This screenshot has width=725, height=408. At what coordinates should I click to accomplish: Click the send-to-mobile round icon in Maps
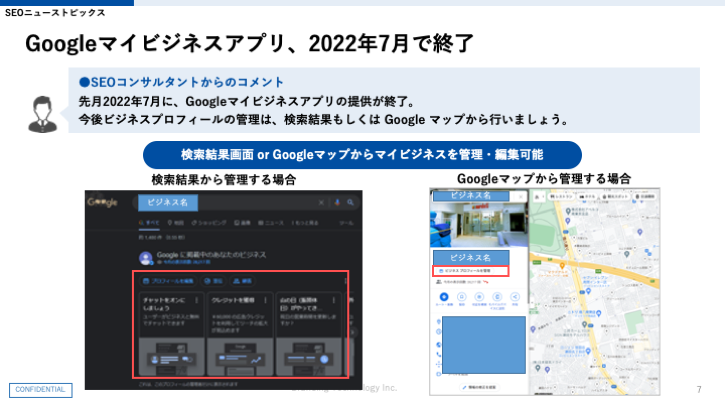tap(497, 297)
